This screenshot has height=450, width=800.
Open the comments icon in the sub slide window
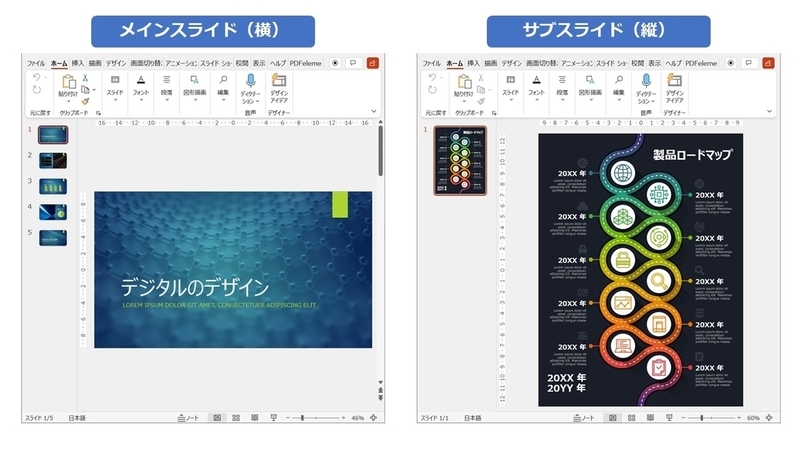pos(748,63)
